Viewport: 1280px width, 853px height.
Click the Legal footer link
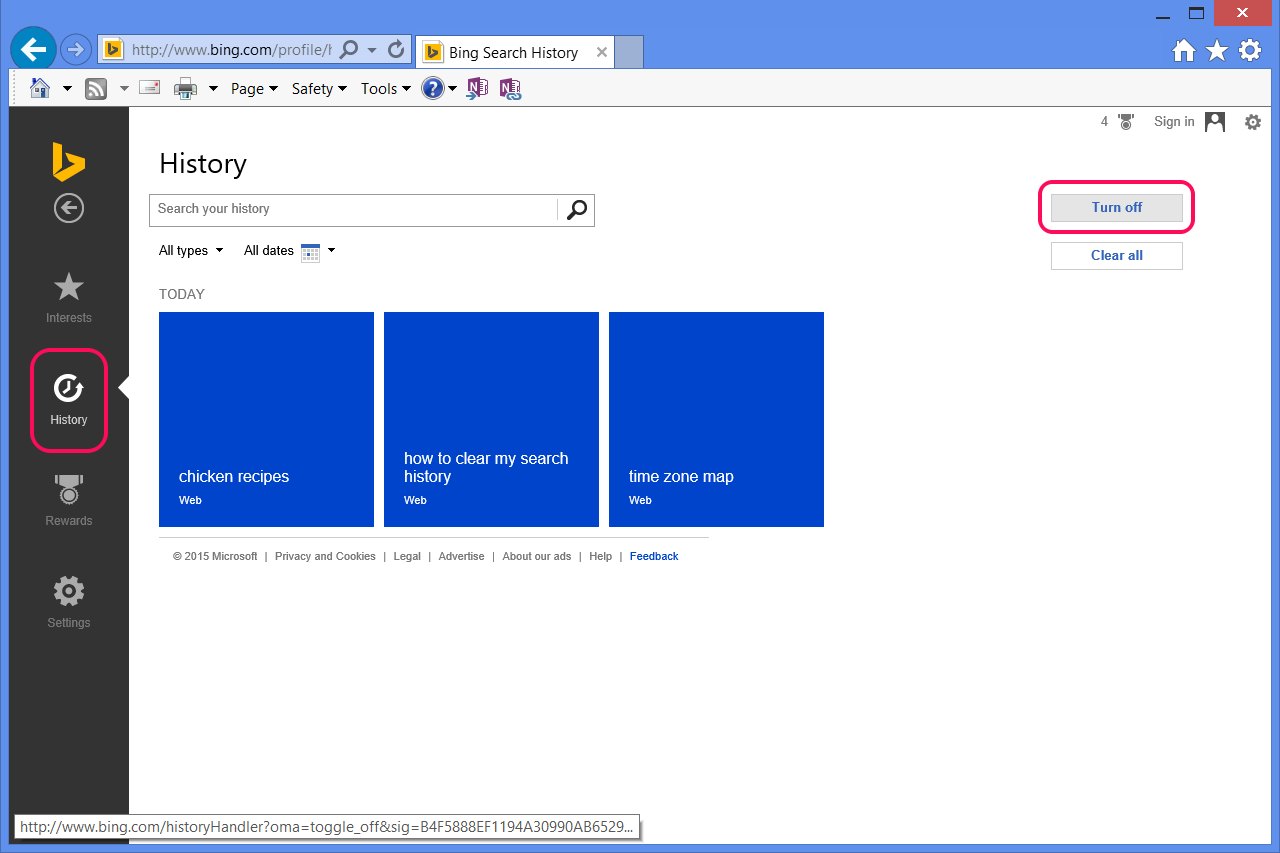[407, 557]
